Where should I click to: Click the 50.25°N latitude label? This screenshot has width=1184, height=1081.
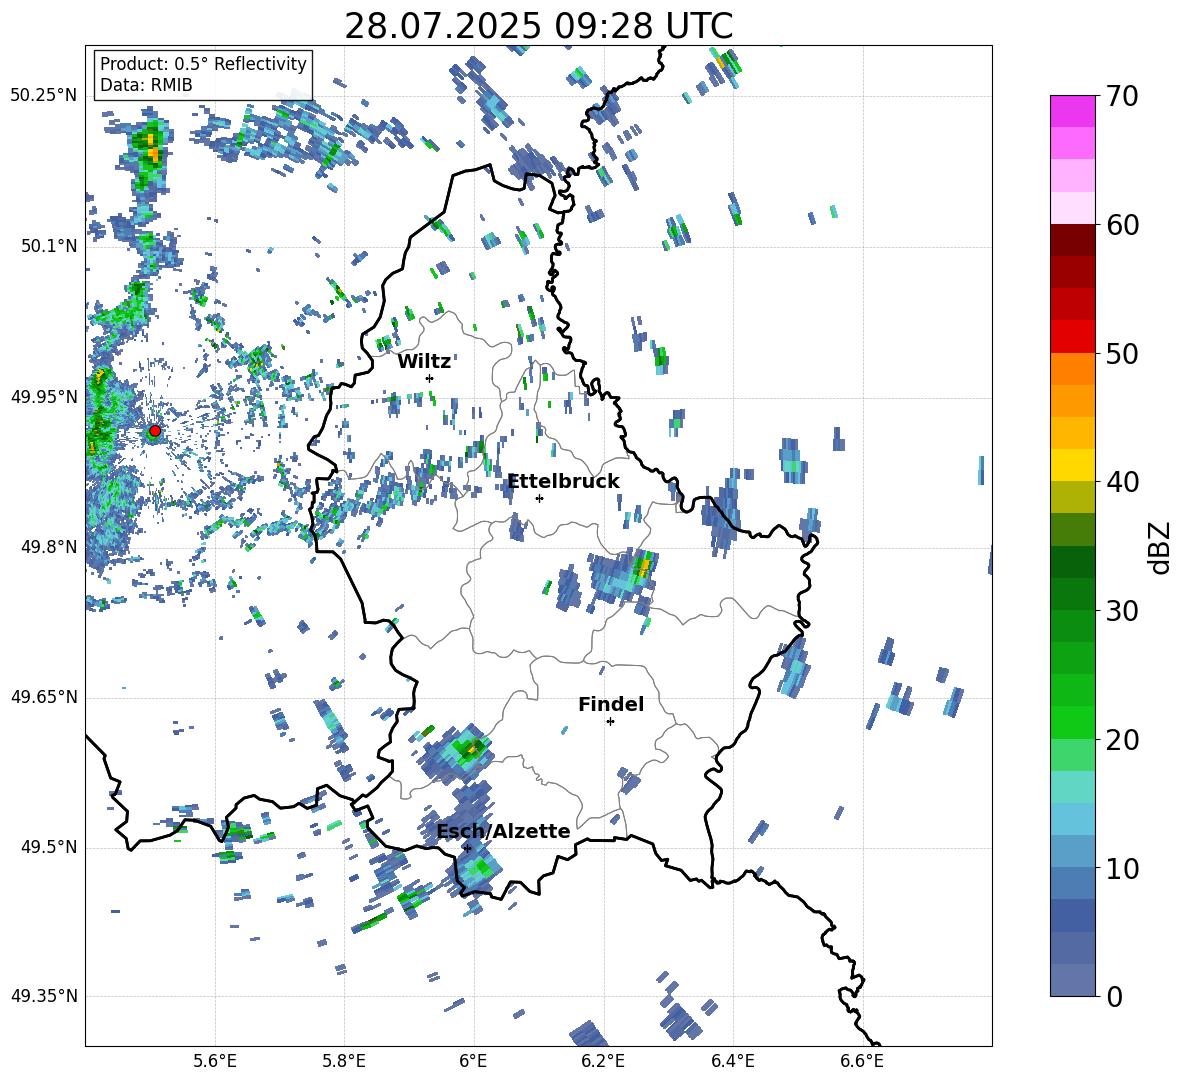coord(44,96)
